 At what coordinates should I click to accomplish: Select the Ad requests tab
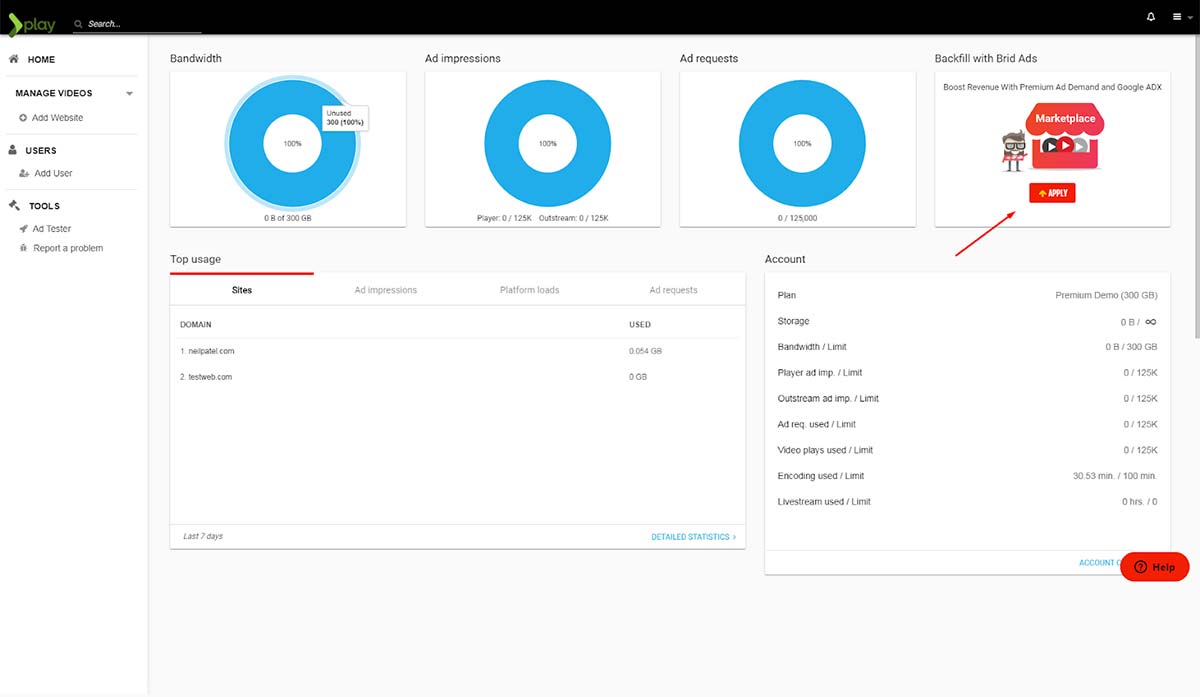point(673,290)
